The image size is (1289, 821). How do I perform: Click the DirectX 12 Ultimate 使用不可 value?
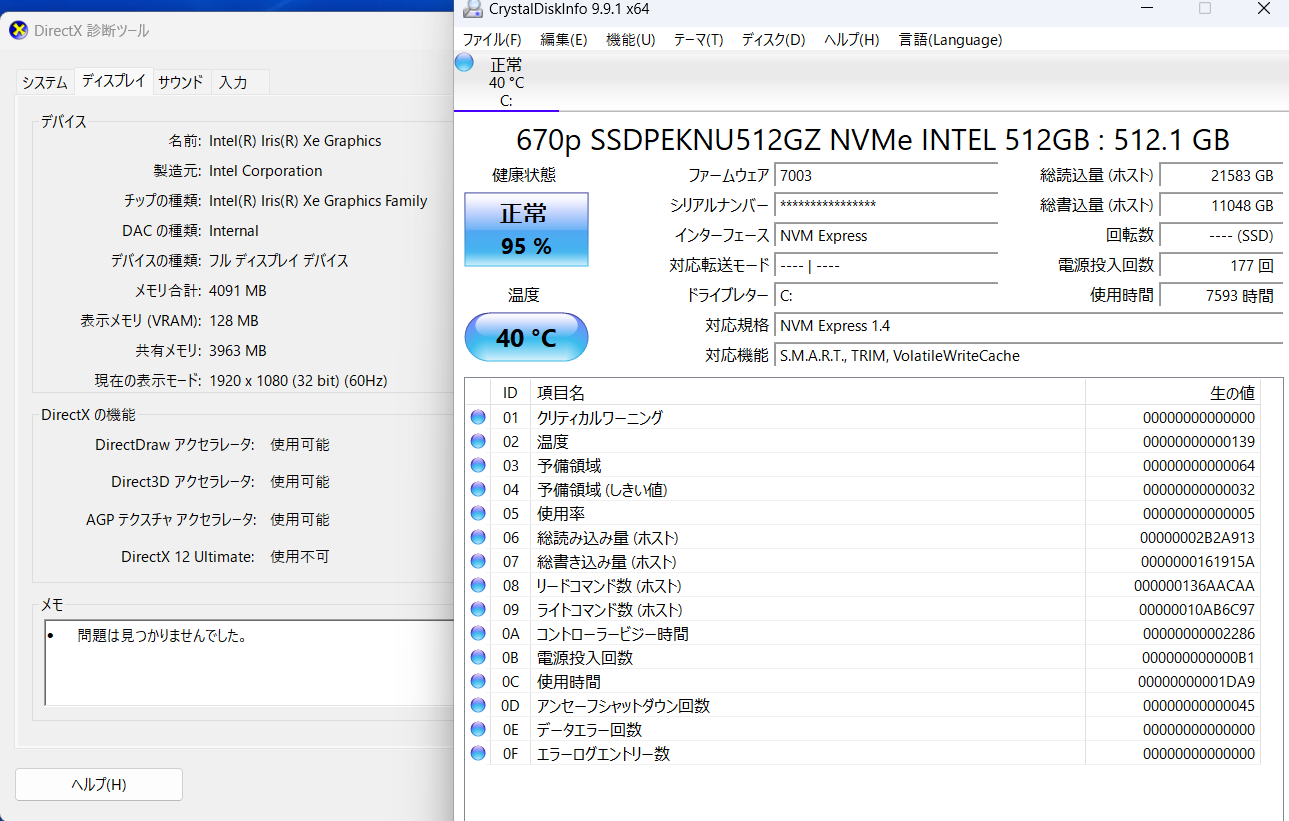pos(300,557)
